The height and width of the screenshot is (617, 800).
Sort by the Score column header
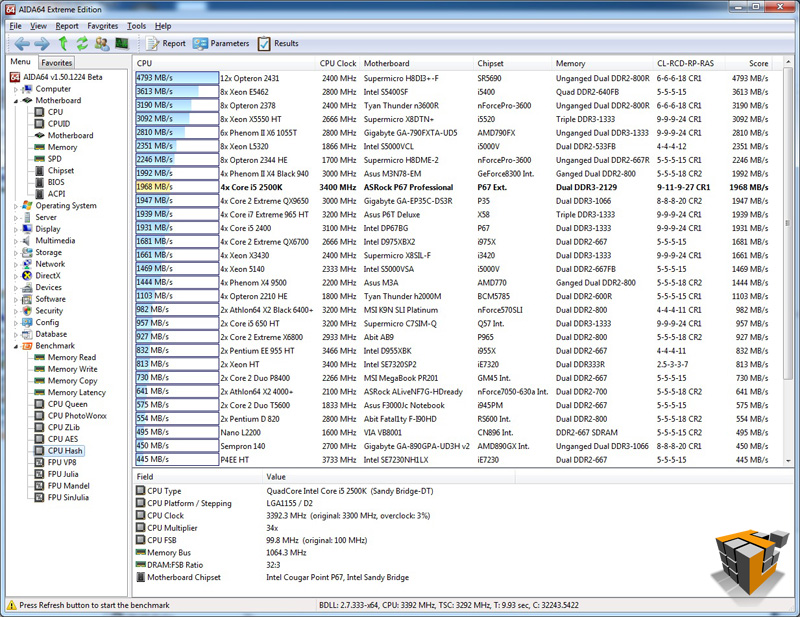tap(748, 63)
